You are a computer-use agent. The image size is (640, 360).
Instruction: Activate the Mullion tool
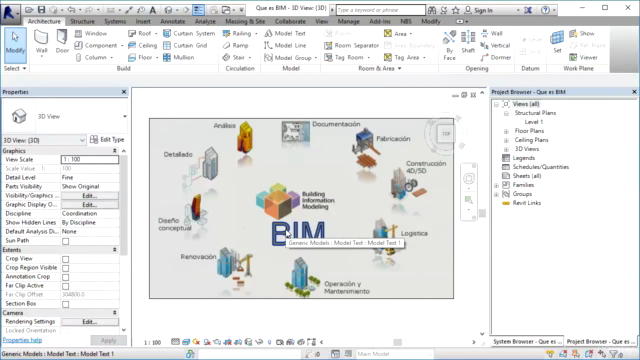coord(179,58)
